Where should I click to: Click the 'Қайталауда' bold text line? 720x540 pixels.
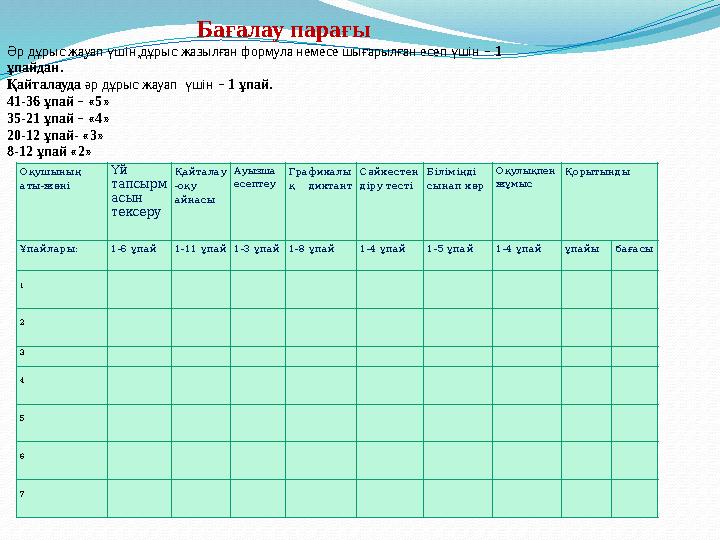140,84
